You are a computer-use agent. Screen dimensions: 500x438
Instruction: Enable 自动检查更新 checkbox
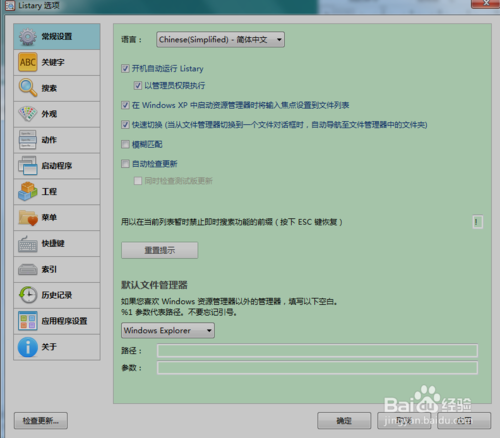pyautogui.click(x=125, y=164)
